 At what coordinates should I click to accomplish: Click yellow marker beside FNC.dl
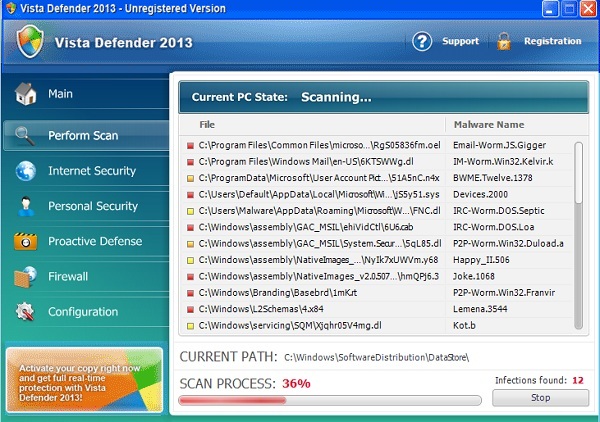tap(190, 211)
